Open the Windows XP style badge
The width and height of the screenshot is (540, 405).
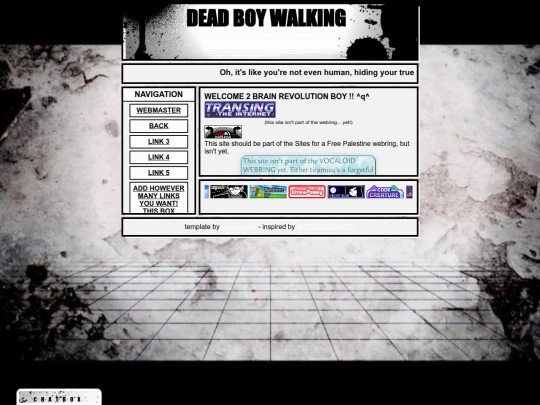click(268, 192)
